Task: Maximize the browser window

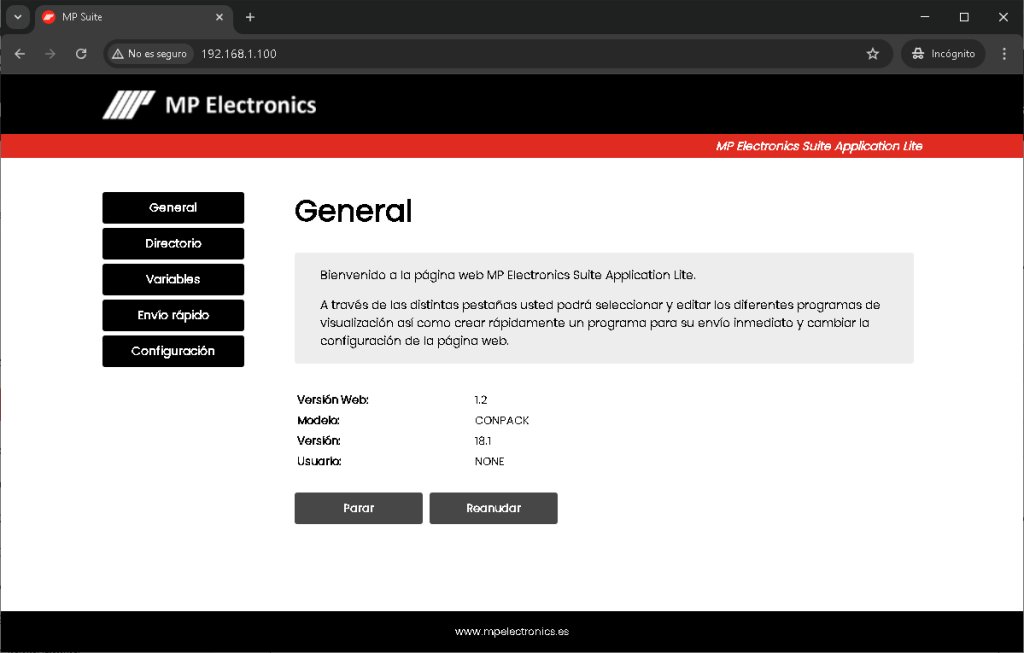Action: point(964,17)
